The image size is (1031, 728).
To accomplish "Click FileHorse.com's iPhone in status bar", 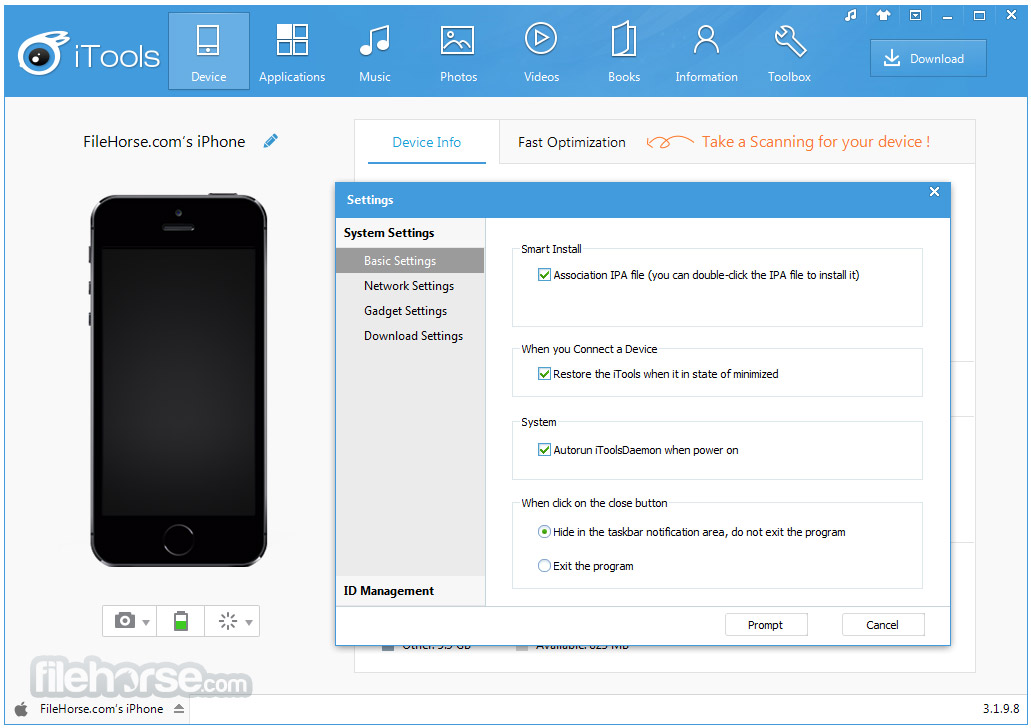I will 101,709.
